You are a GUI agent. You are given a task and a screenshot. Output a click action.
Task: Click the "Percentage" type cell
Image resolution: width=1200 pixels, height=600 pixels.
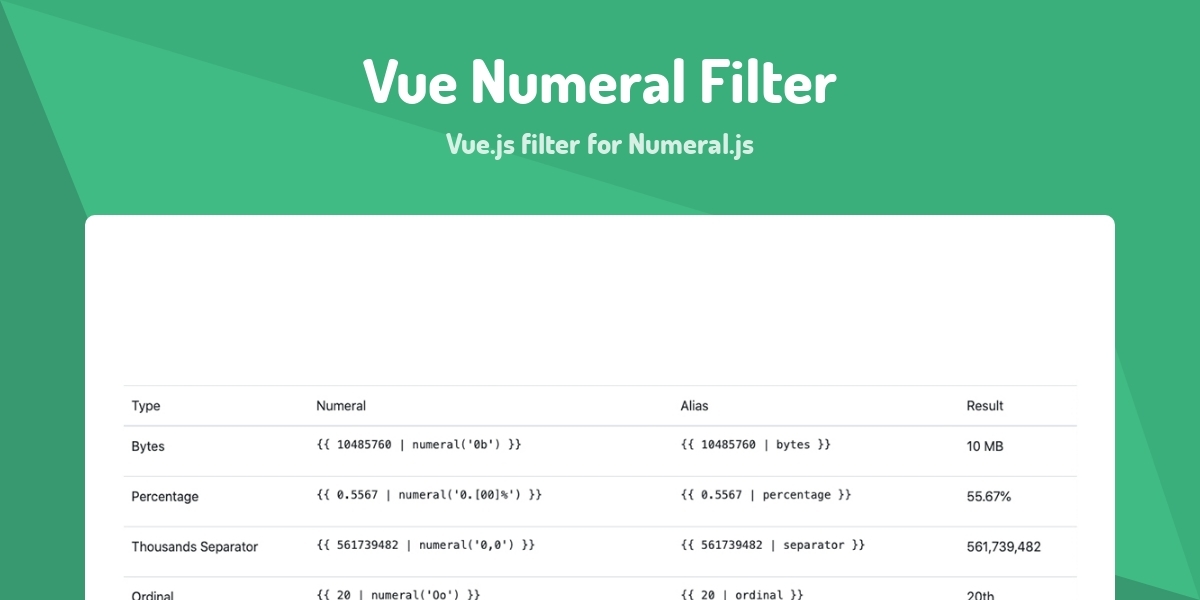point(165,497)
